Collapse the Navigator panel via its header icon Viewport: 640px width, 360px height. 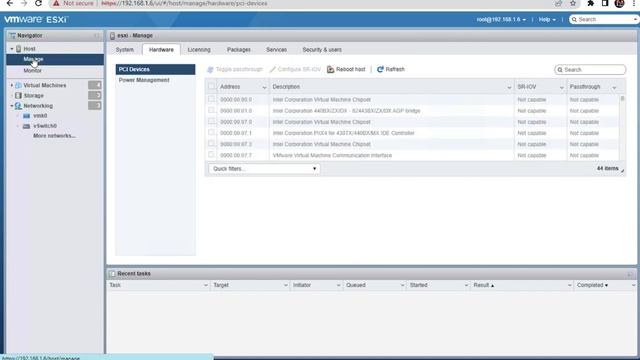pos(96,36)
